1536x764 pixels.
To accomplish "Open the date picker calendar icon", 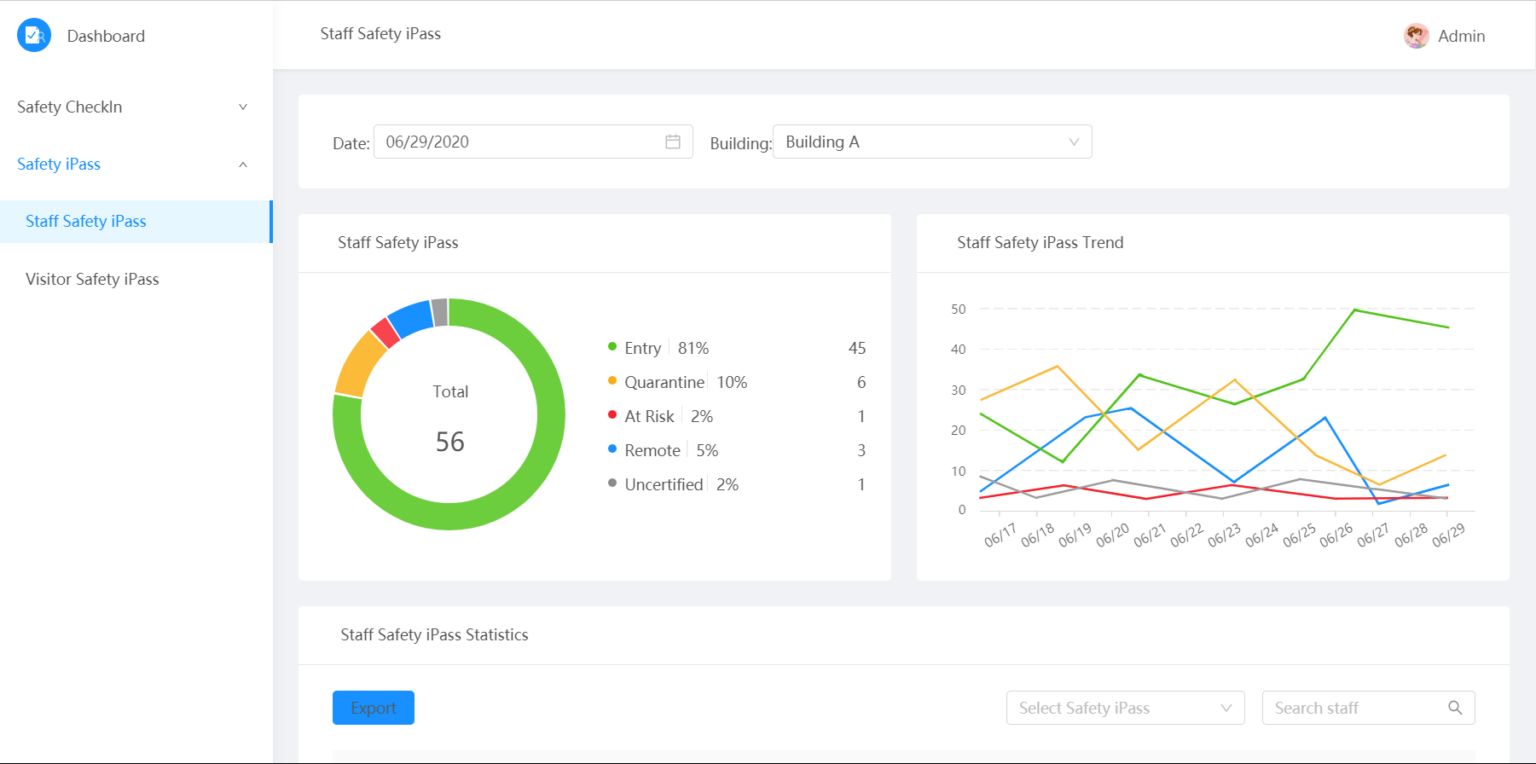I will click(x=673, y=142).
